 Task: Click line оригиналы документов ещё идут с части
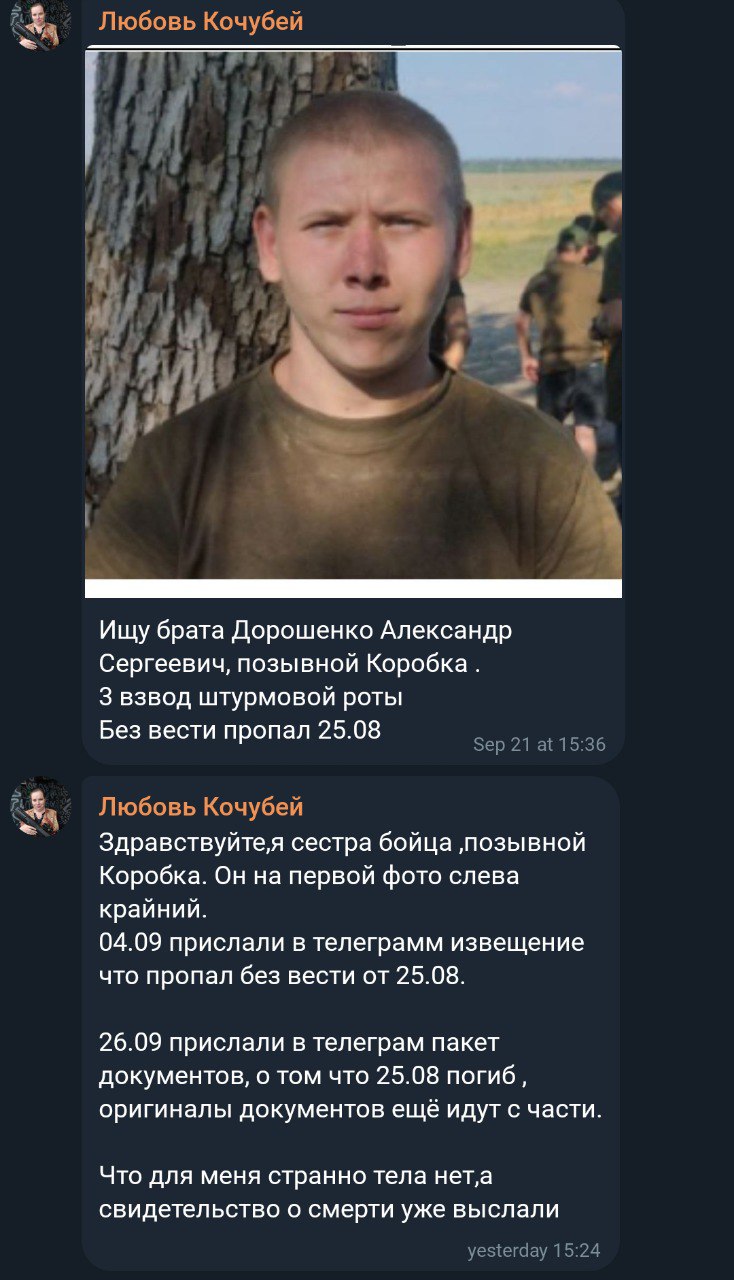point(351,1110)
